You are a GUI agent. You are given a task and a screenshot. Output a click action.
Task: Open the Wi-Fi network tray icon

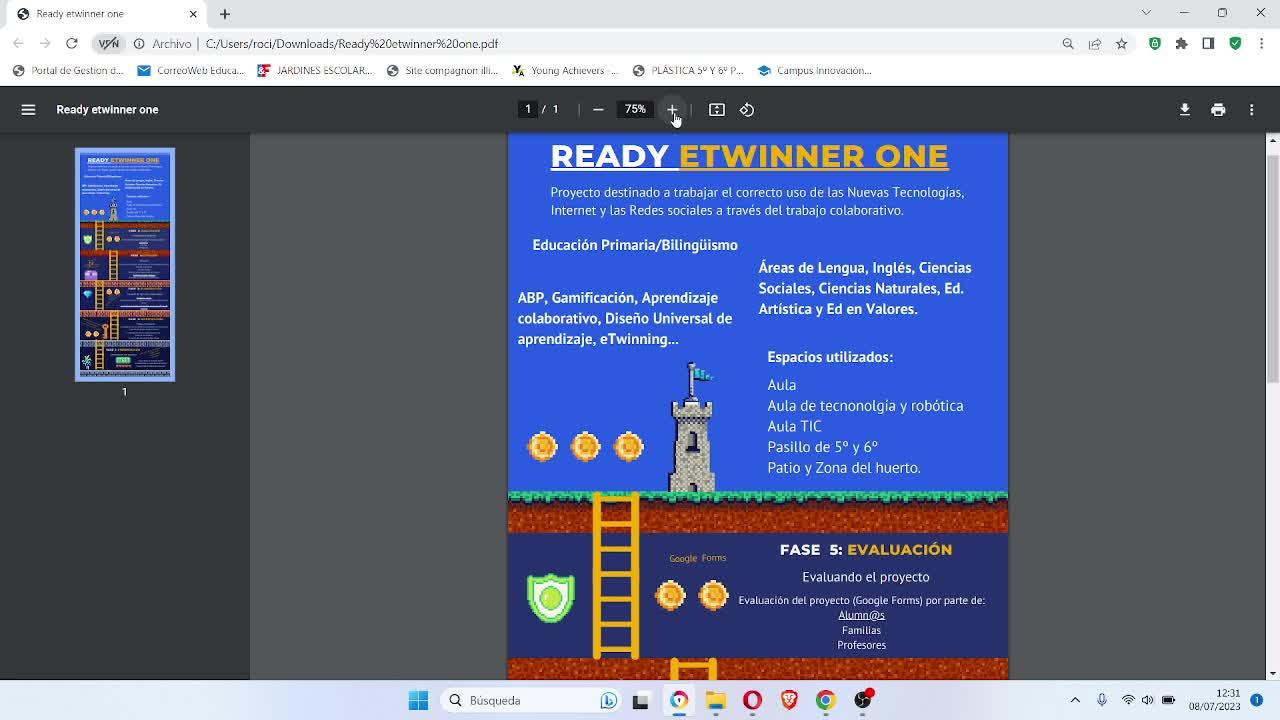1128,700
